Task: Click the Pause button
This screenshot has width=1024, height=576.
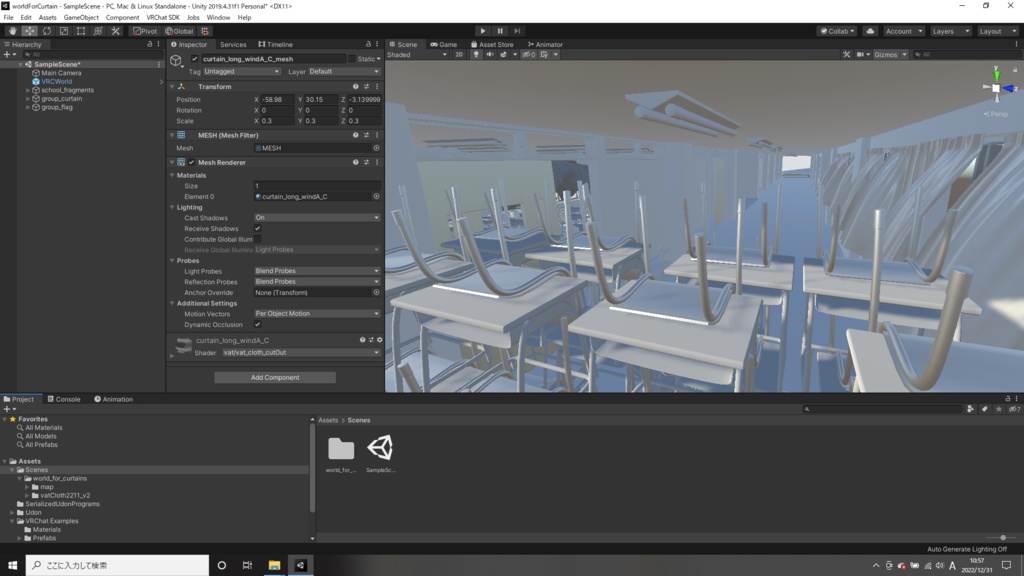Action: pos(500,31)
